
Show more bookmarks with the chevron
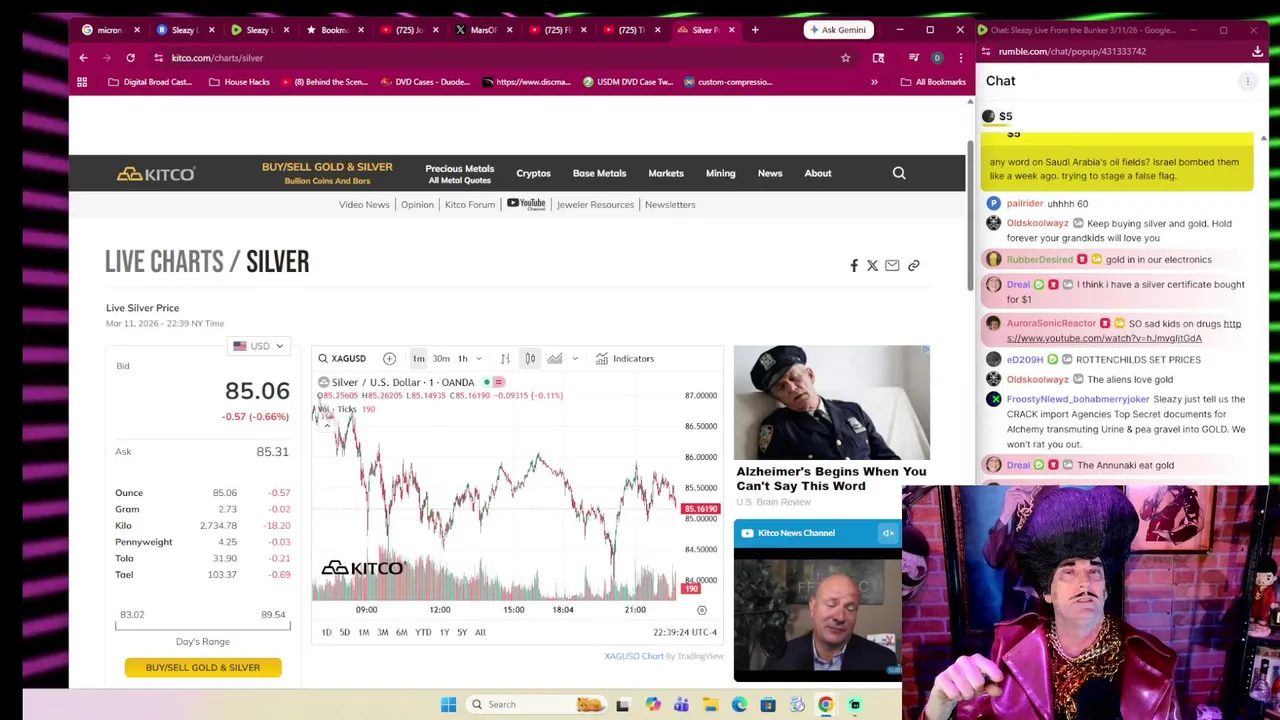pos(874,82)
